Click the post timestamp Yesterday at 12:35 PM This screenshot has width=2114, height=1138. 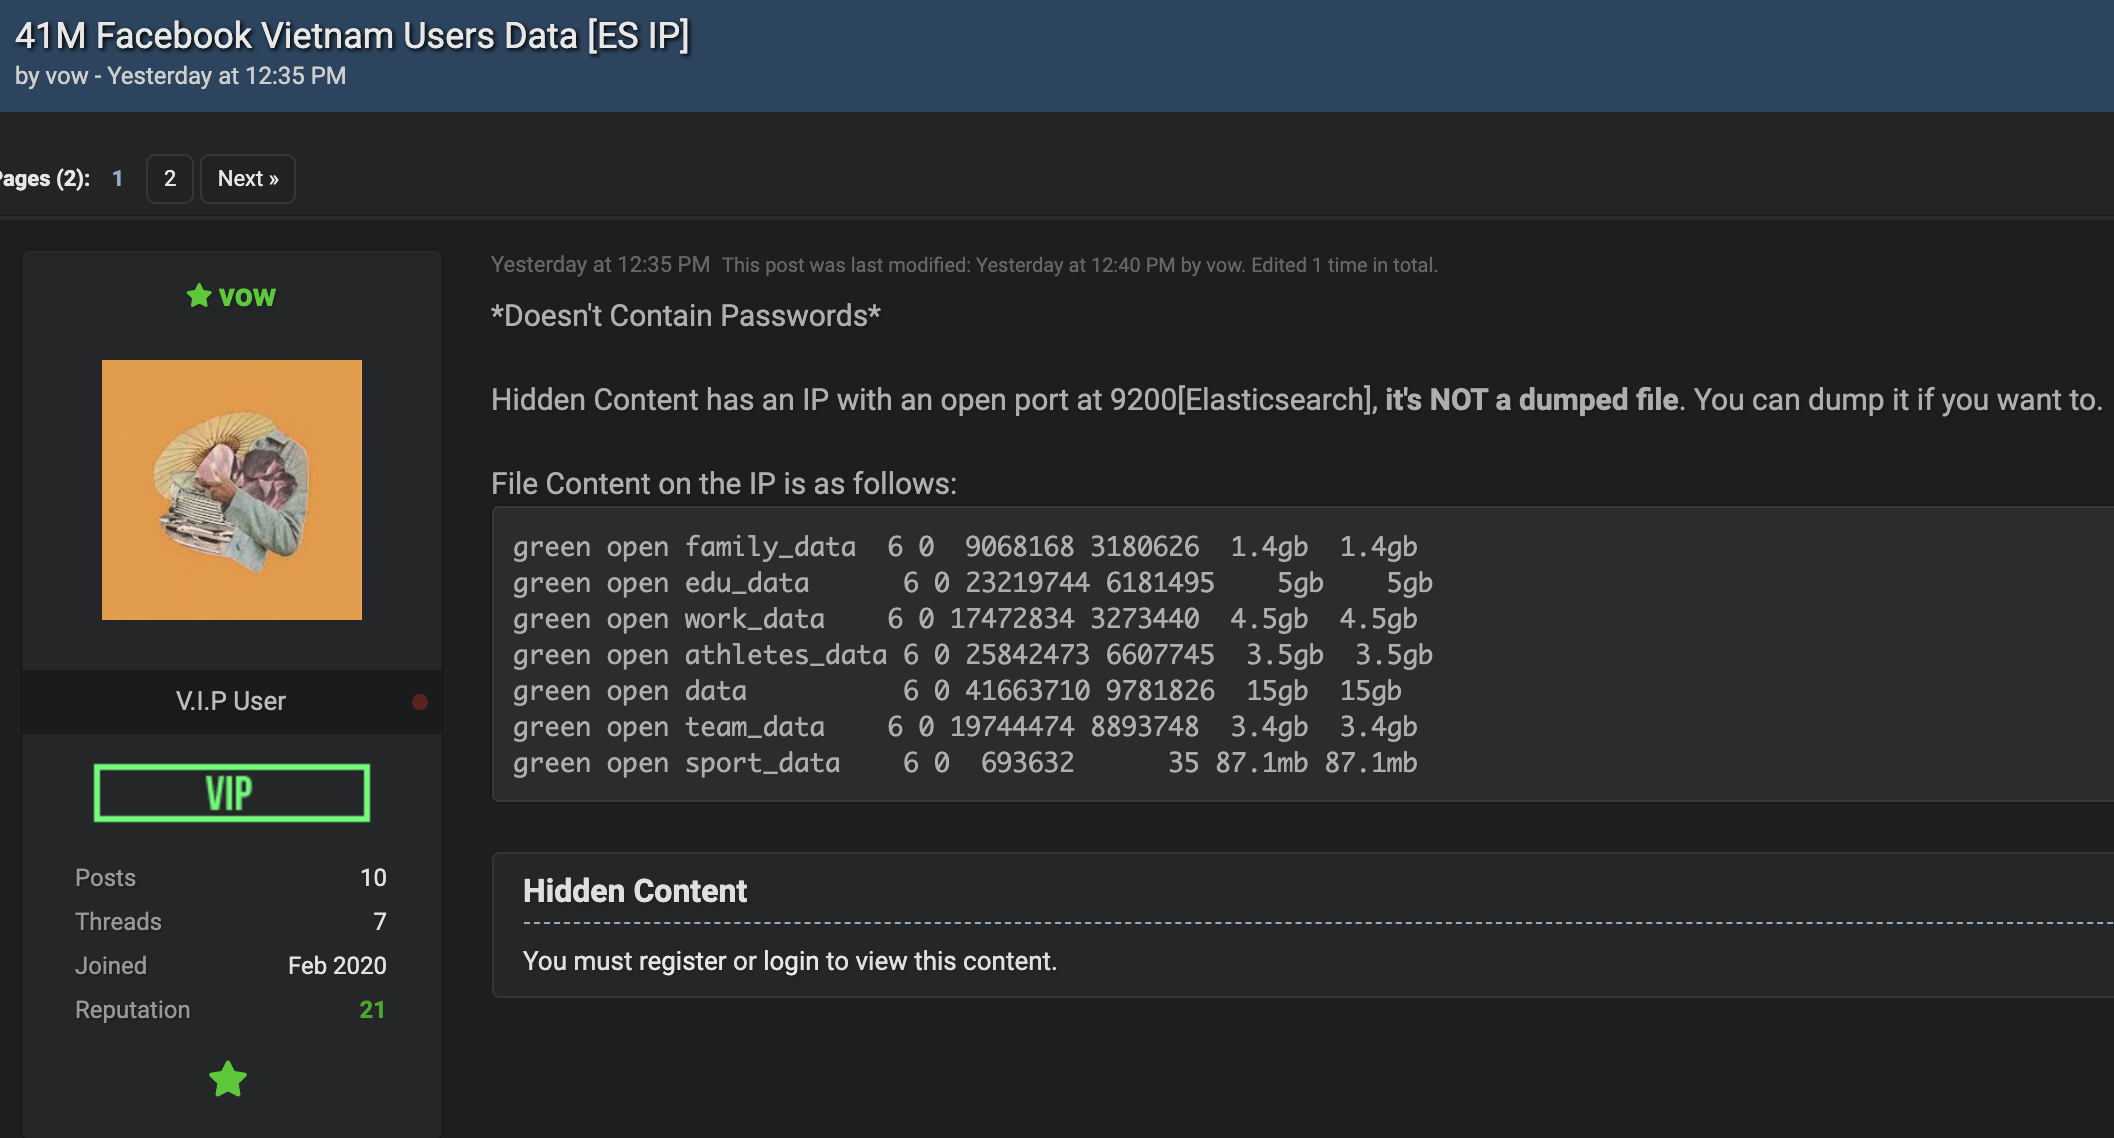click(600, 265)
